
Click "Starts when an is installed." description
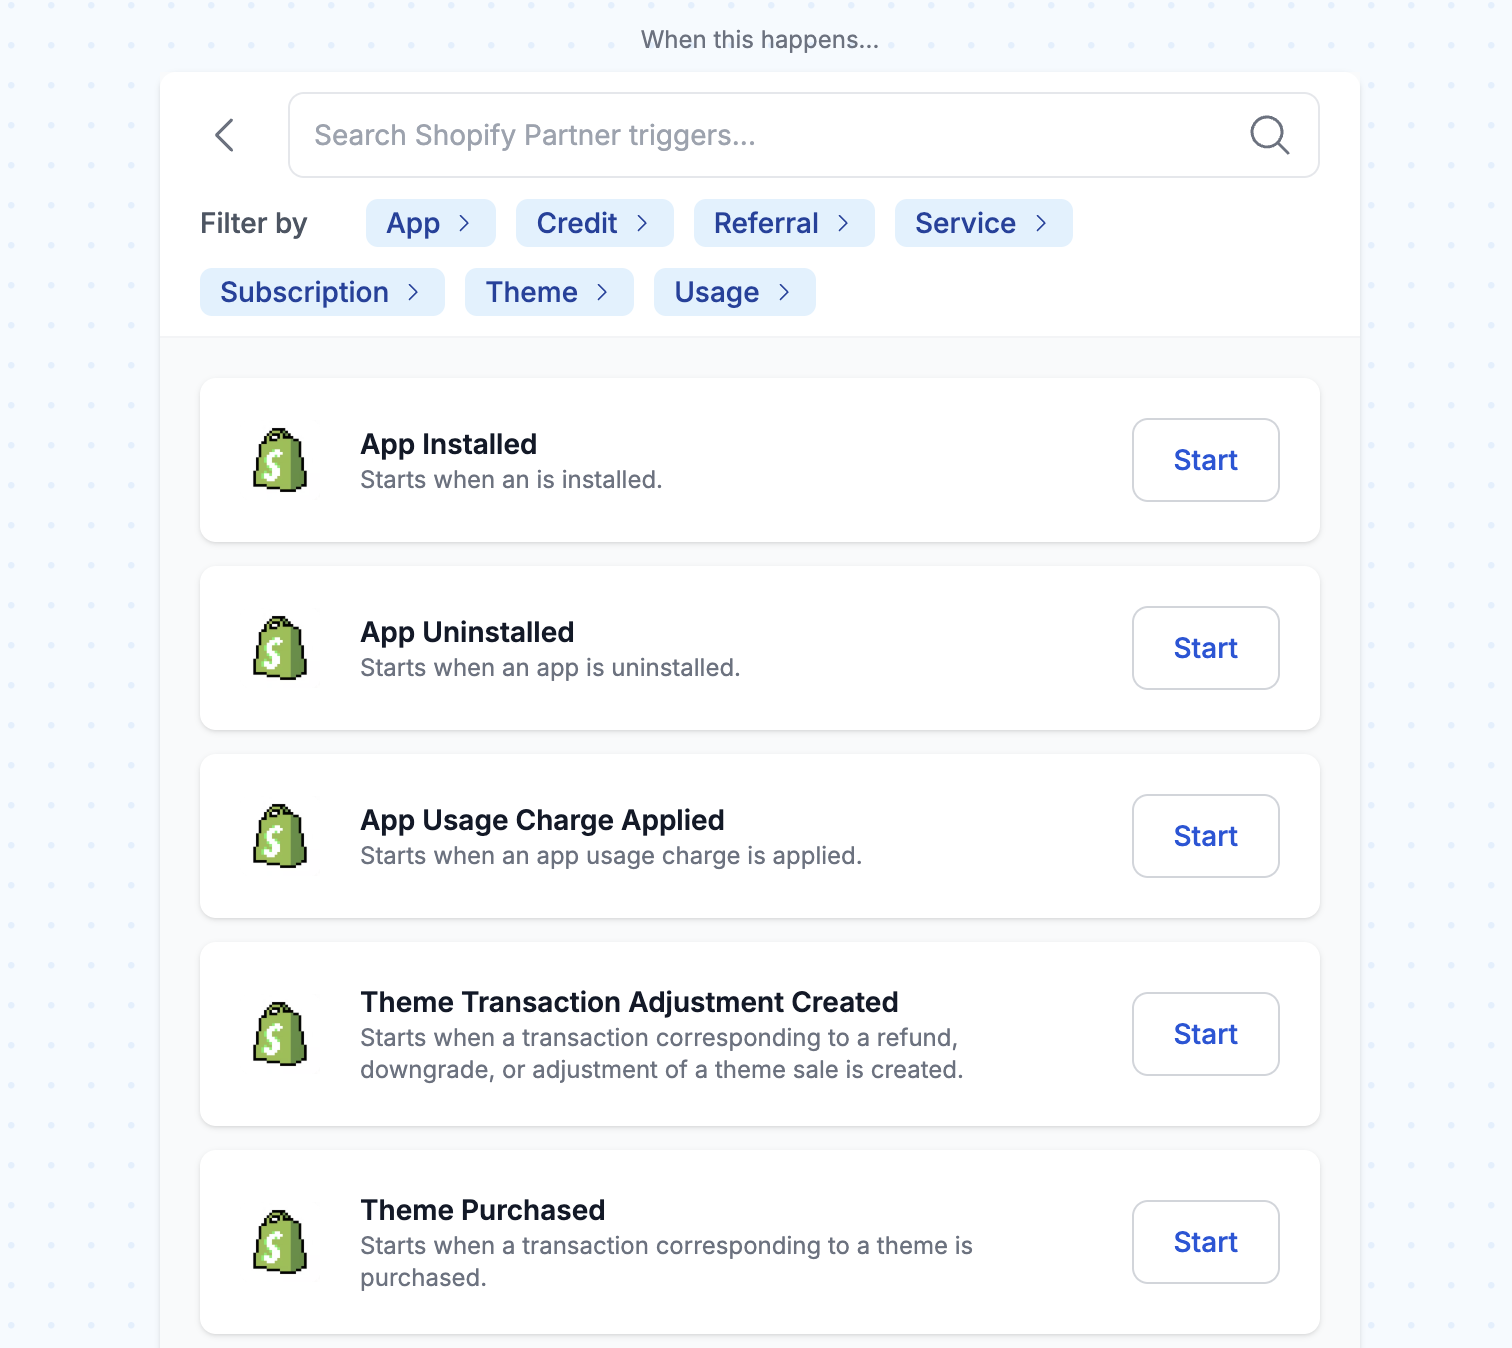[511, 480]
